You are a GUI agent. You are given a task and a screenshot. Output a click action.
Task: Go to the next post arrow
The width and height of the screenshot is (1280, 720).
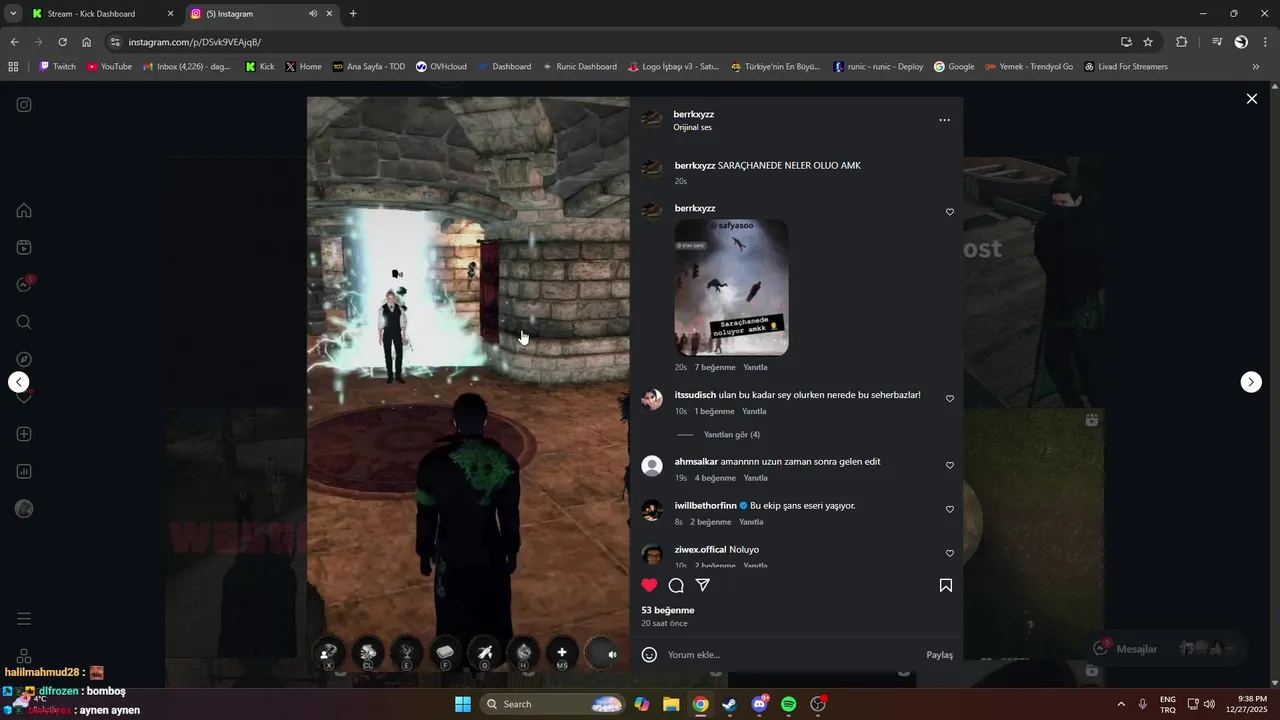pos(1251,382)
